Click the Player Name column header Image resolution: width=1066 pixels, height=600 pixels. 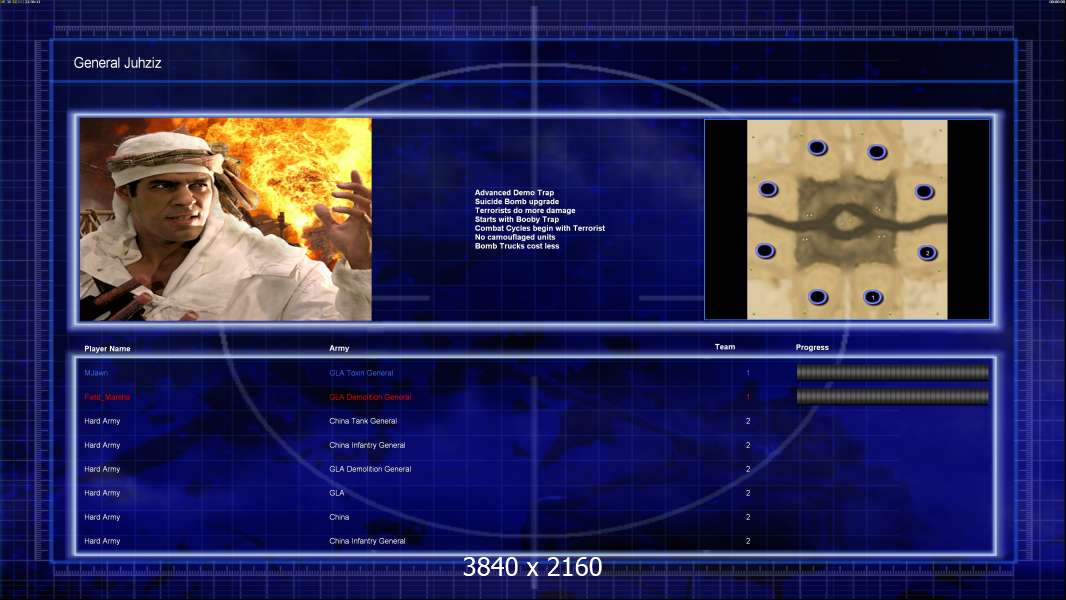point(107,349)
